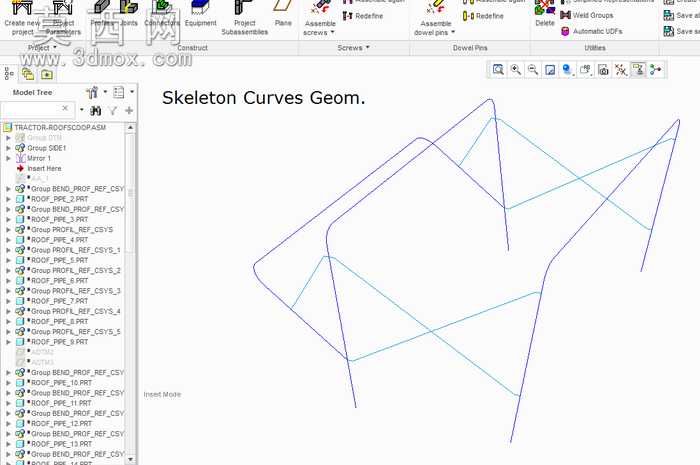Open the Show dropdown arrow by the list icon

pyautogui.click(x=132, y=92)
